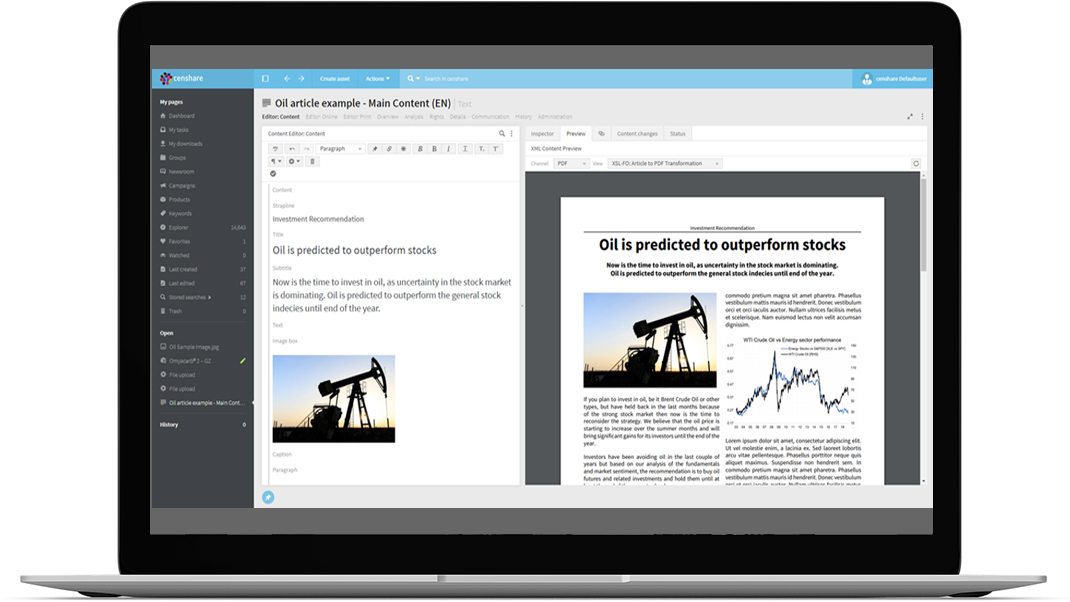Open the link icon tab beside Preview
Screen dimensions: 1070x602
click(601, 133)
